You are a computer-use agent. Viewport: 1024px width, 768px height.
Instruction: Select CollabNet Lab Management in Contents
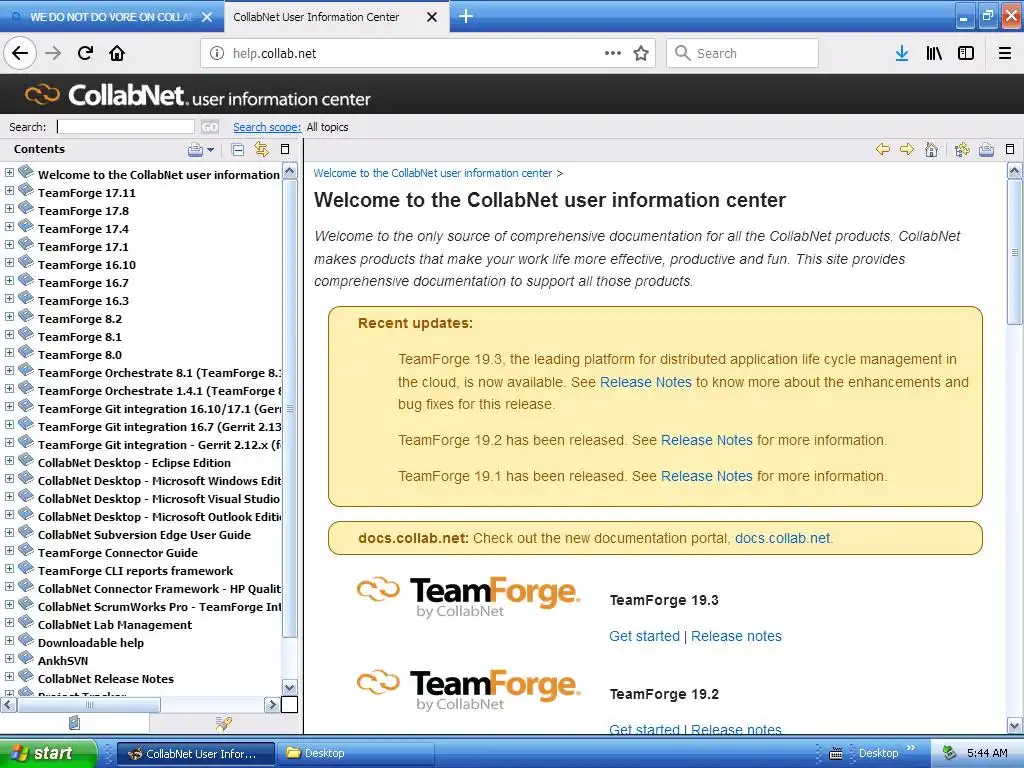115,625
